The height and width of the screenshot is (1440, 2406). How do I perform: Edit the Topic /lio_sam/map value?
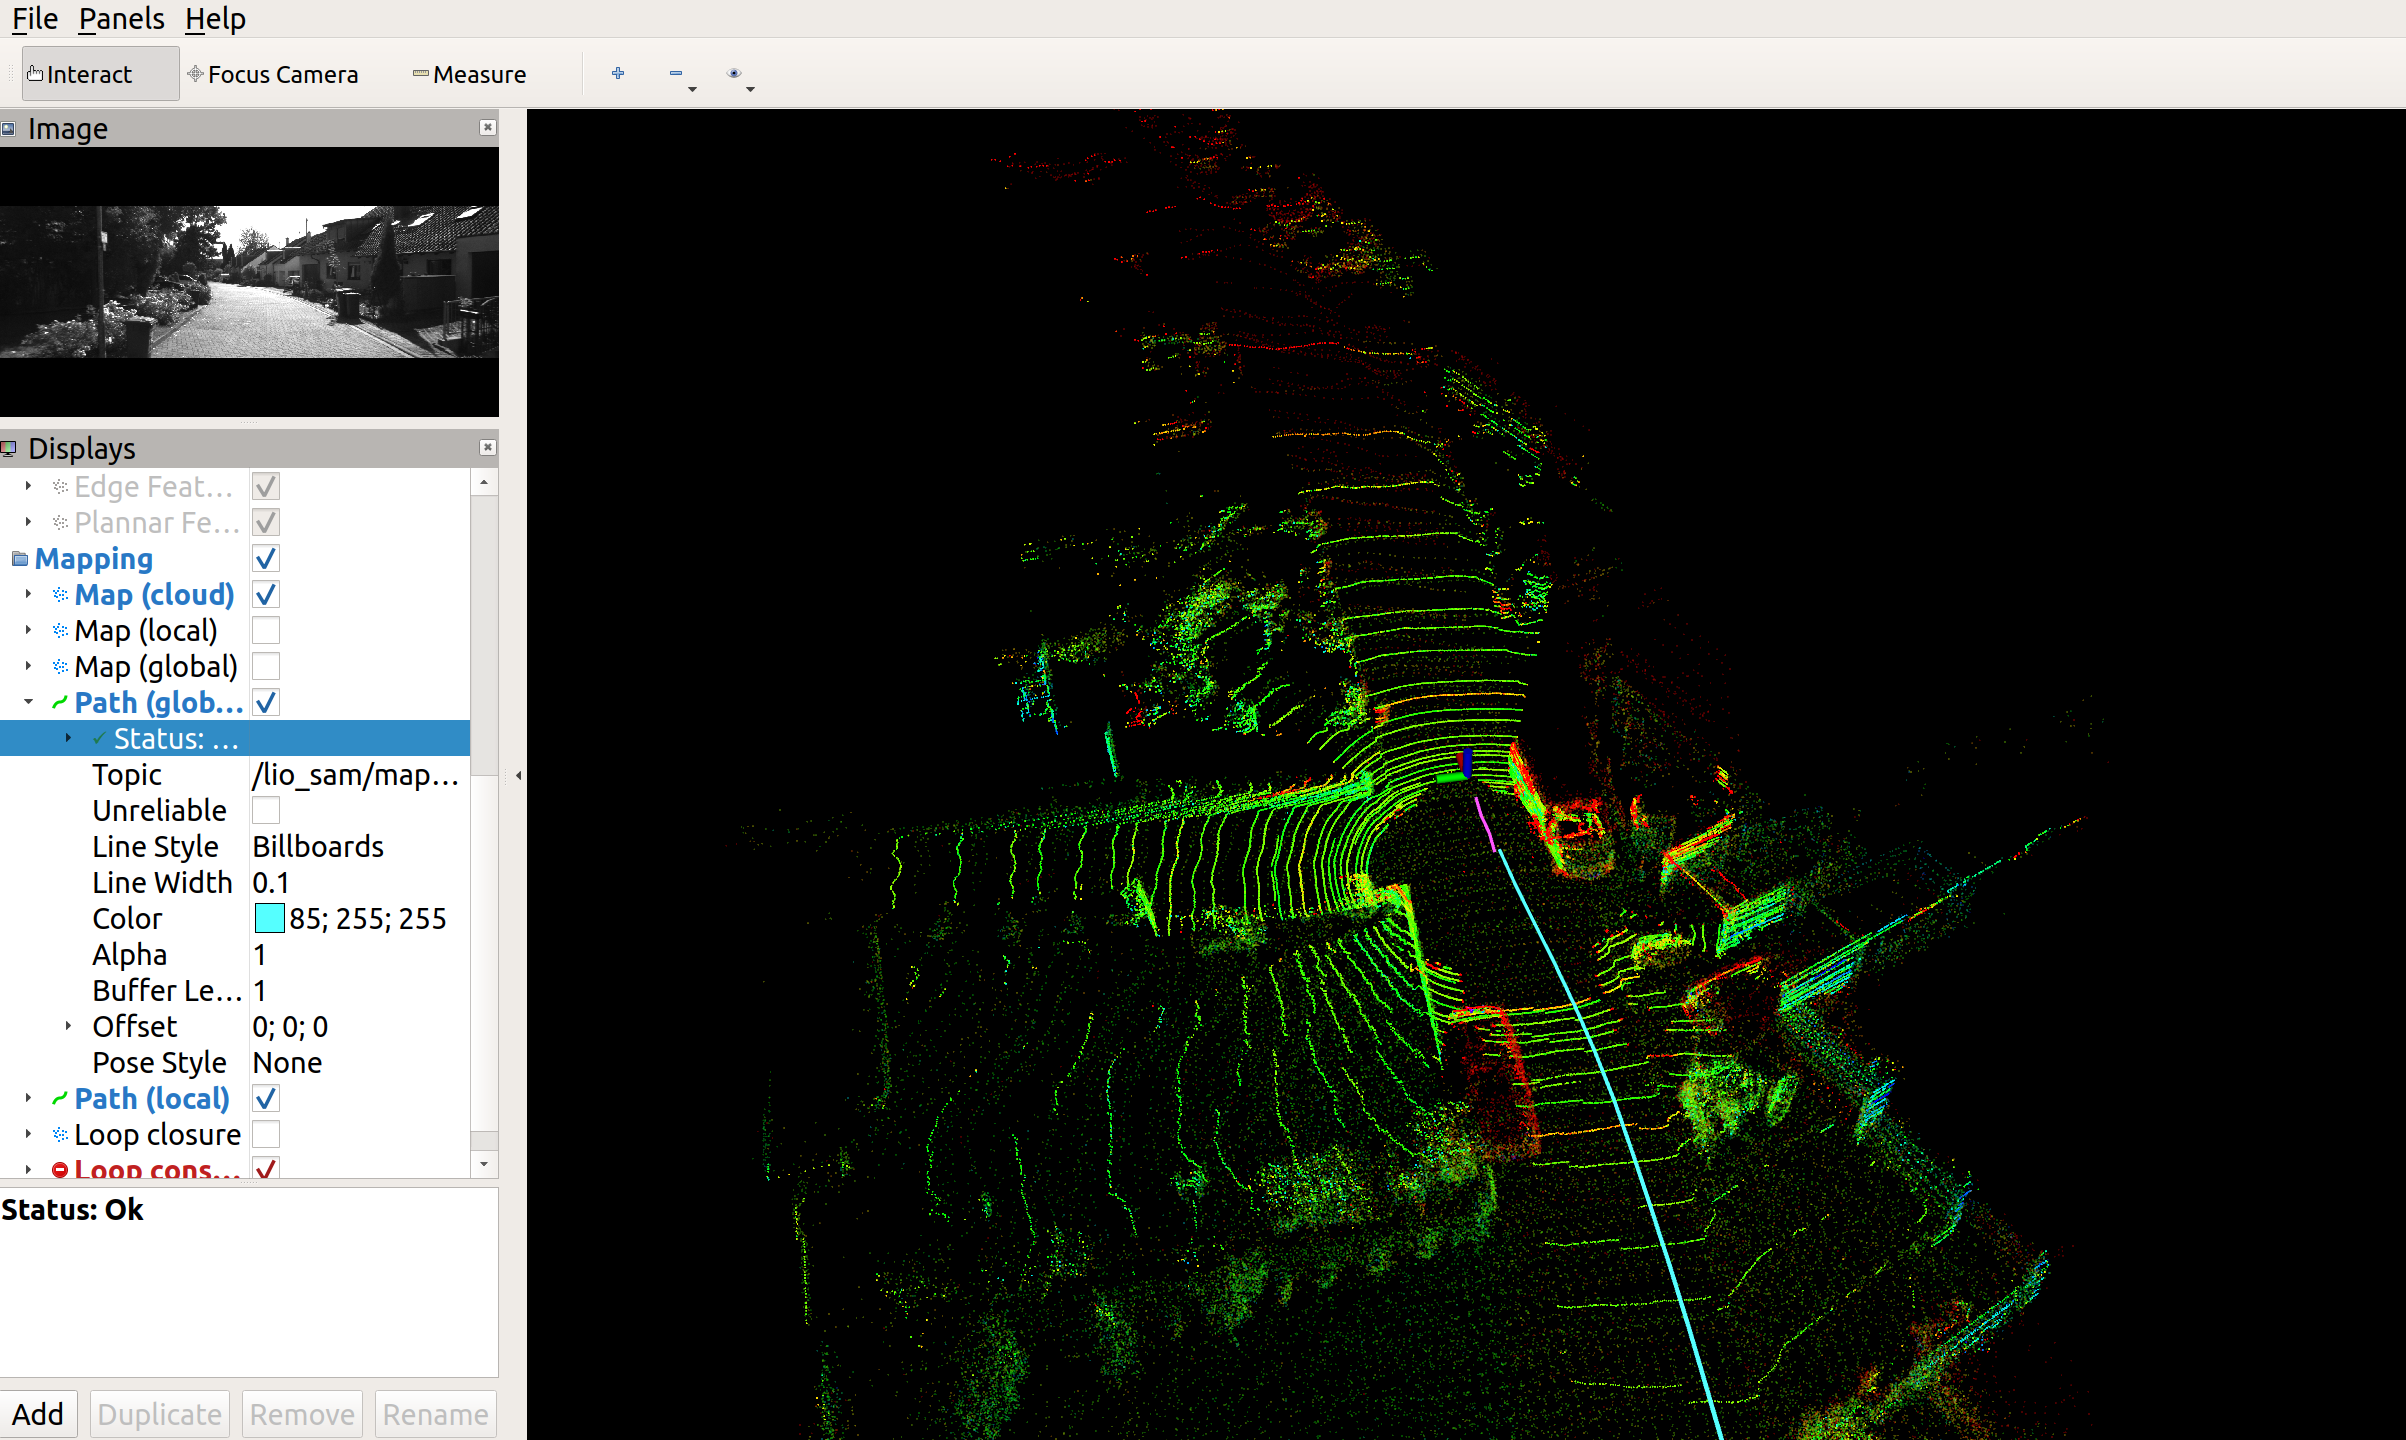pyautogui.click(x=359, y=775)
